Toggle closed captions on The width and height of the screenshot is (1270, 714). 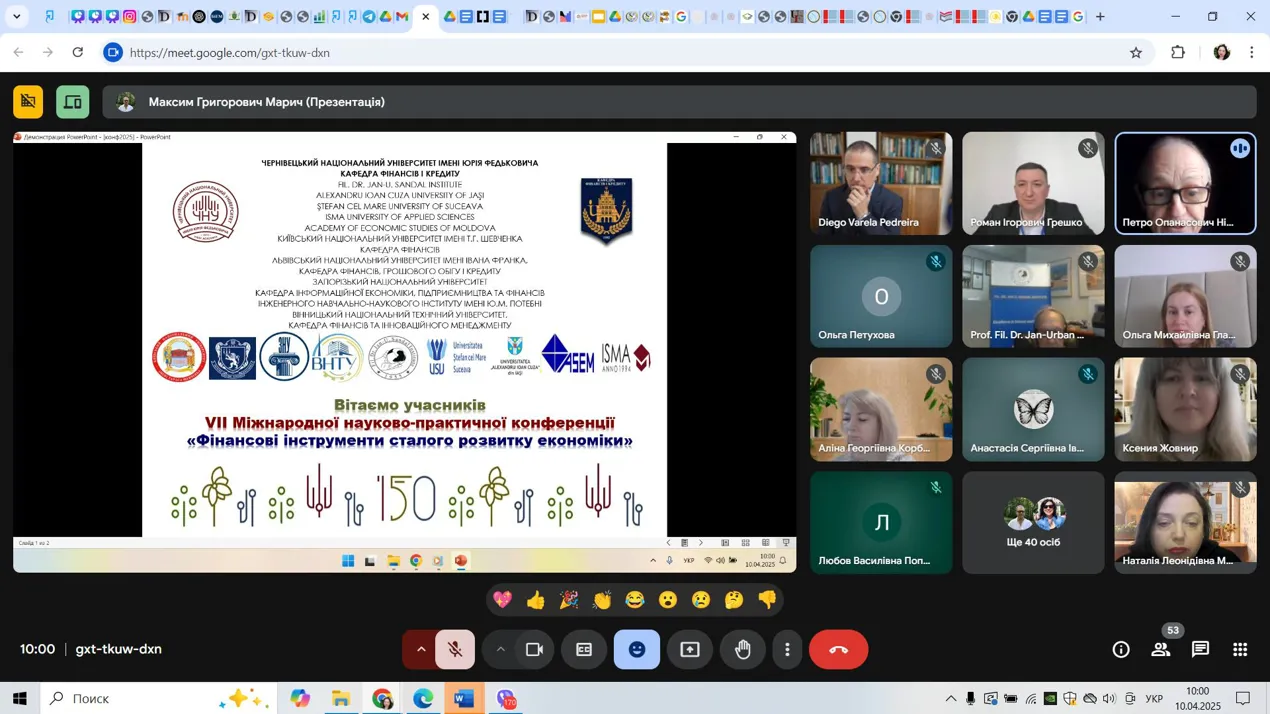click(584, 650)
